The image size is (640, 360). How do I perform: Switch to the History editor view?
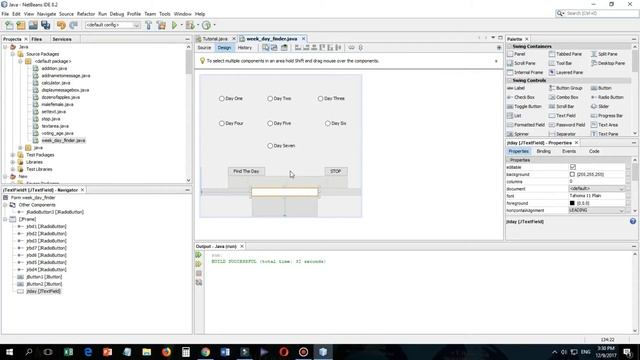[x=245, y=48]
